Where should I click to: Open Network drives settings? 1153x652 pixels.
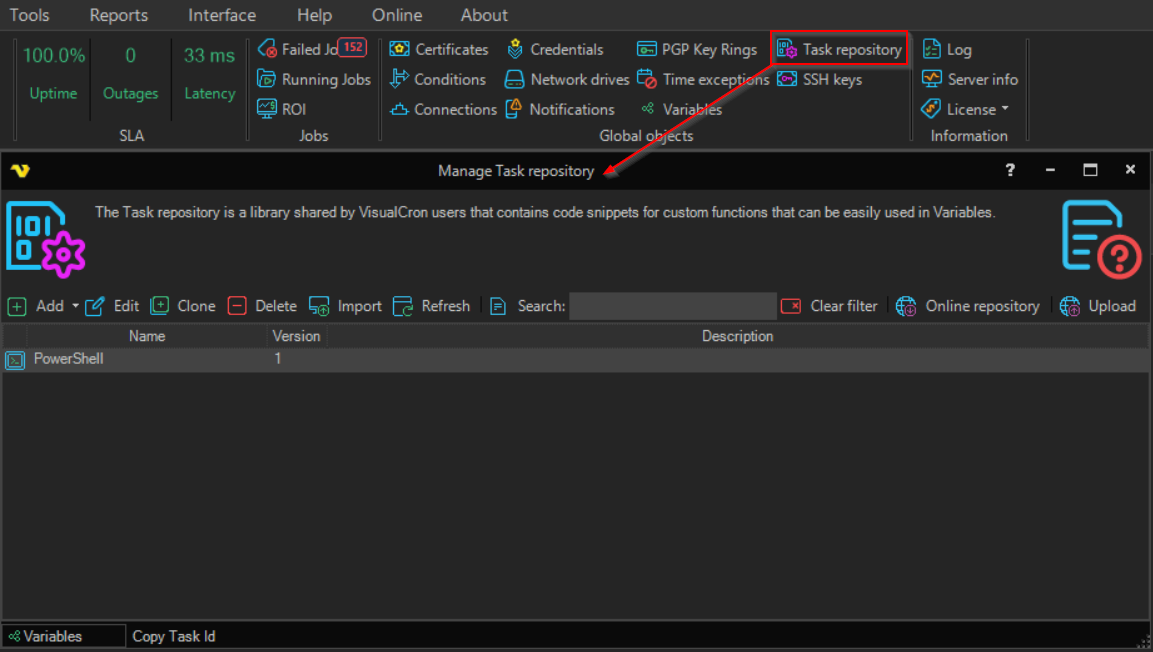pyautogui.click(x=567, y=79)
